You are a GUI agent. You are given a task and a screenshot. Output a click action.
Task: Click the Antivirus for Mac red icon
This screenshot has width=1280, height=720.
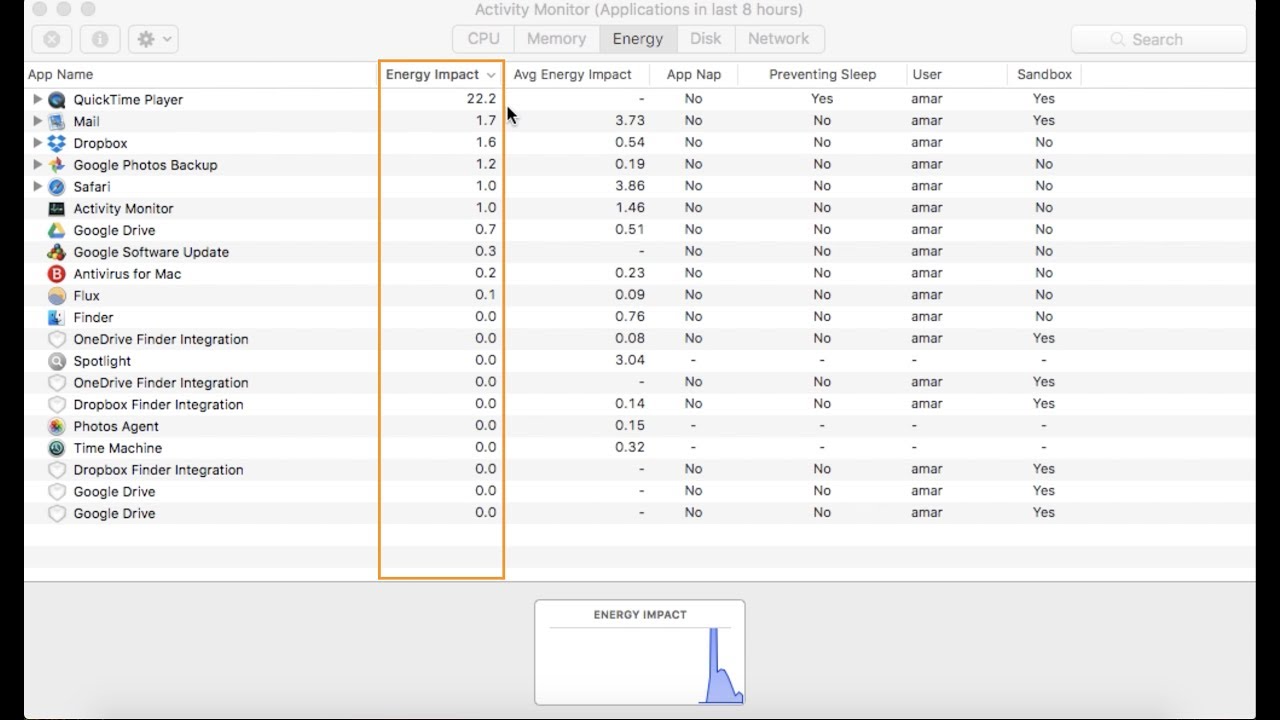click(x=57, y=274)
